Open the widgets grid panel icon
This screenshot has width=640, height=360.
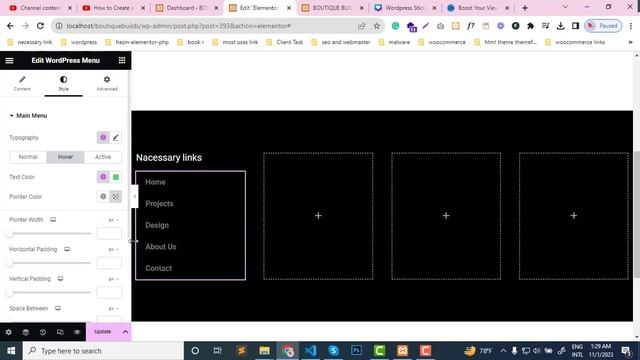[x=122, y=60]
